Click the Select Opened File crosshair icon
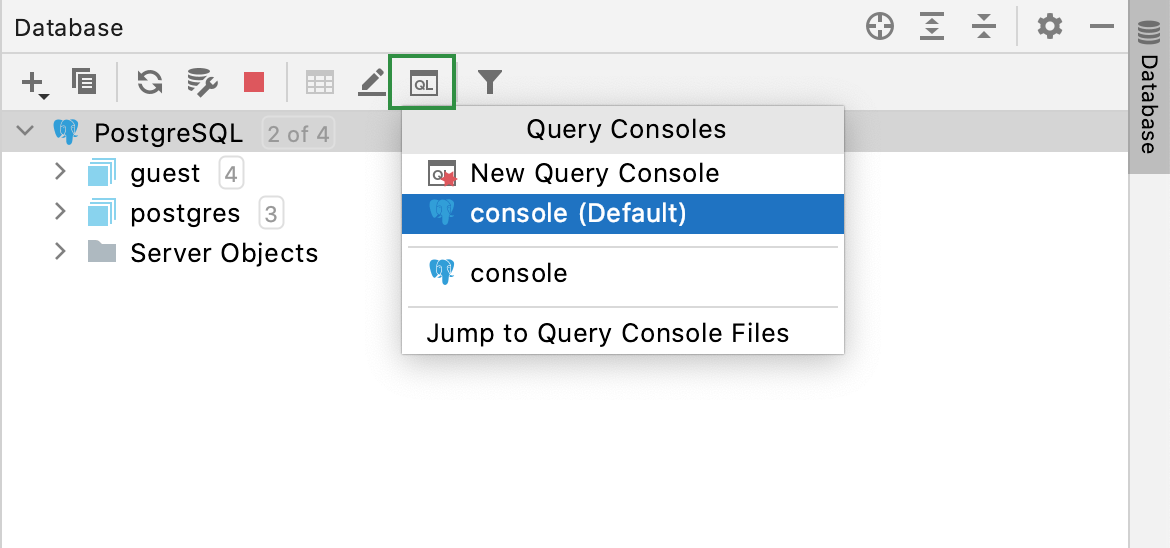This screenshot has height=548, width=1170. coord(880,28)
